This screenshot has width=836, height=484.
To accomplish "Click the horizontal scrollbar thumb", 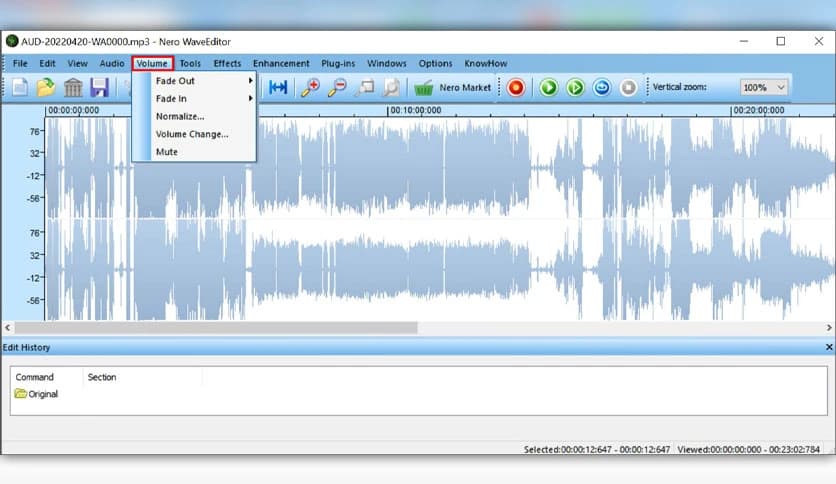I will (x=216, y=328).
